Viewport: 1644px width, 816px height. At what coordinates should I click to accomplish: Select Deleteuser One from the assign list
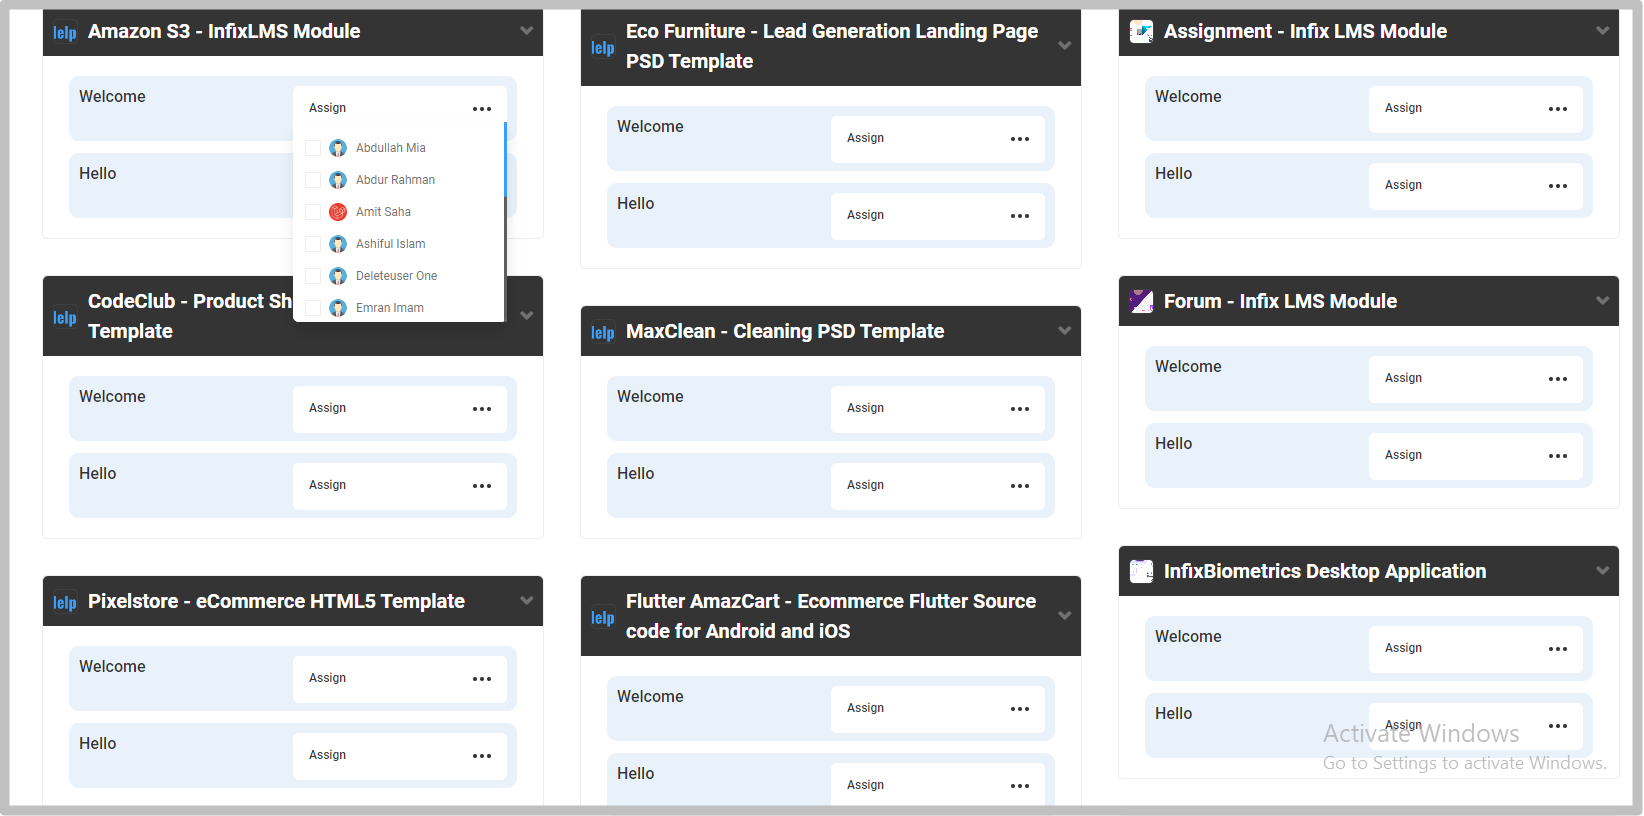[x=396, y=276]
